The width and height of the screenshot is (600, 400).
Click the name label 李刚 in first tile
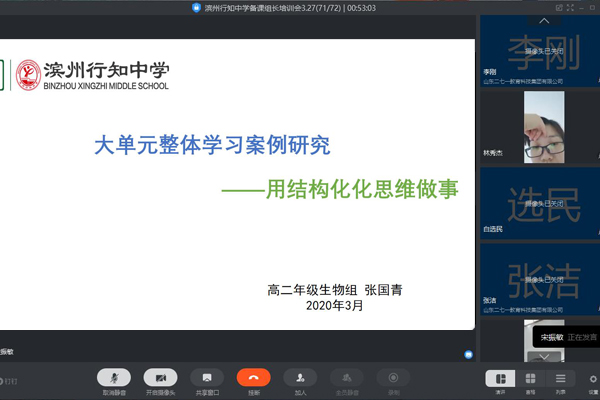click(489, 72)
